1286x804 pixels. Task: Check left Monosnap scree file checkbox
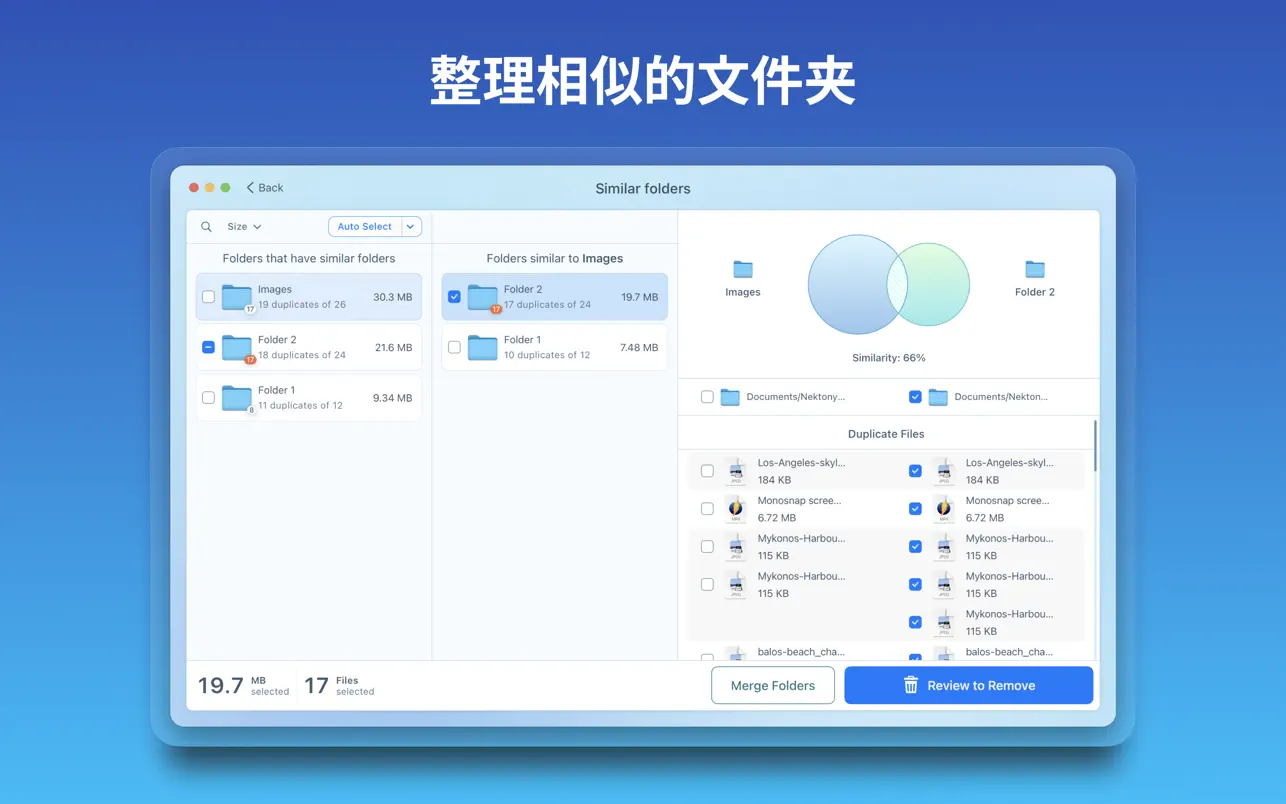tap(707, 509)
